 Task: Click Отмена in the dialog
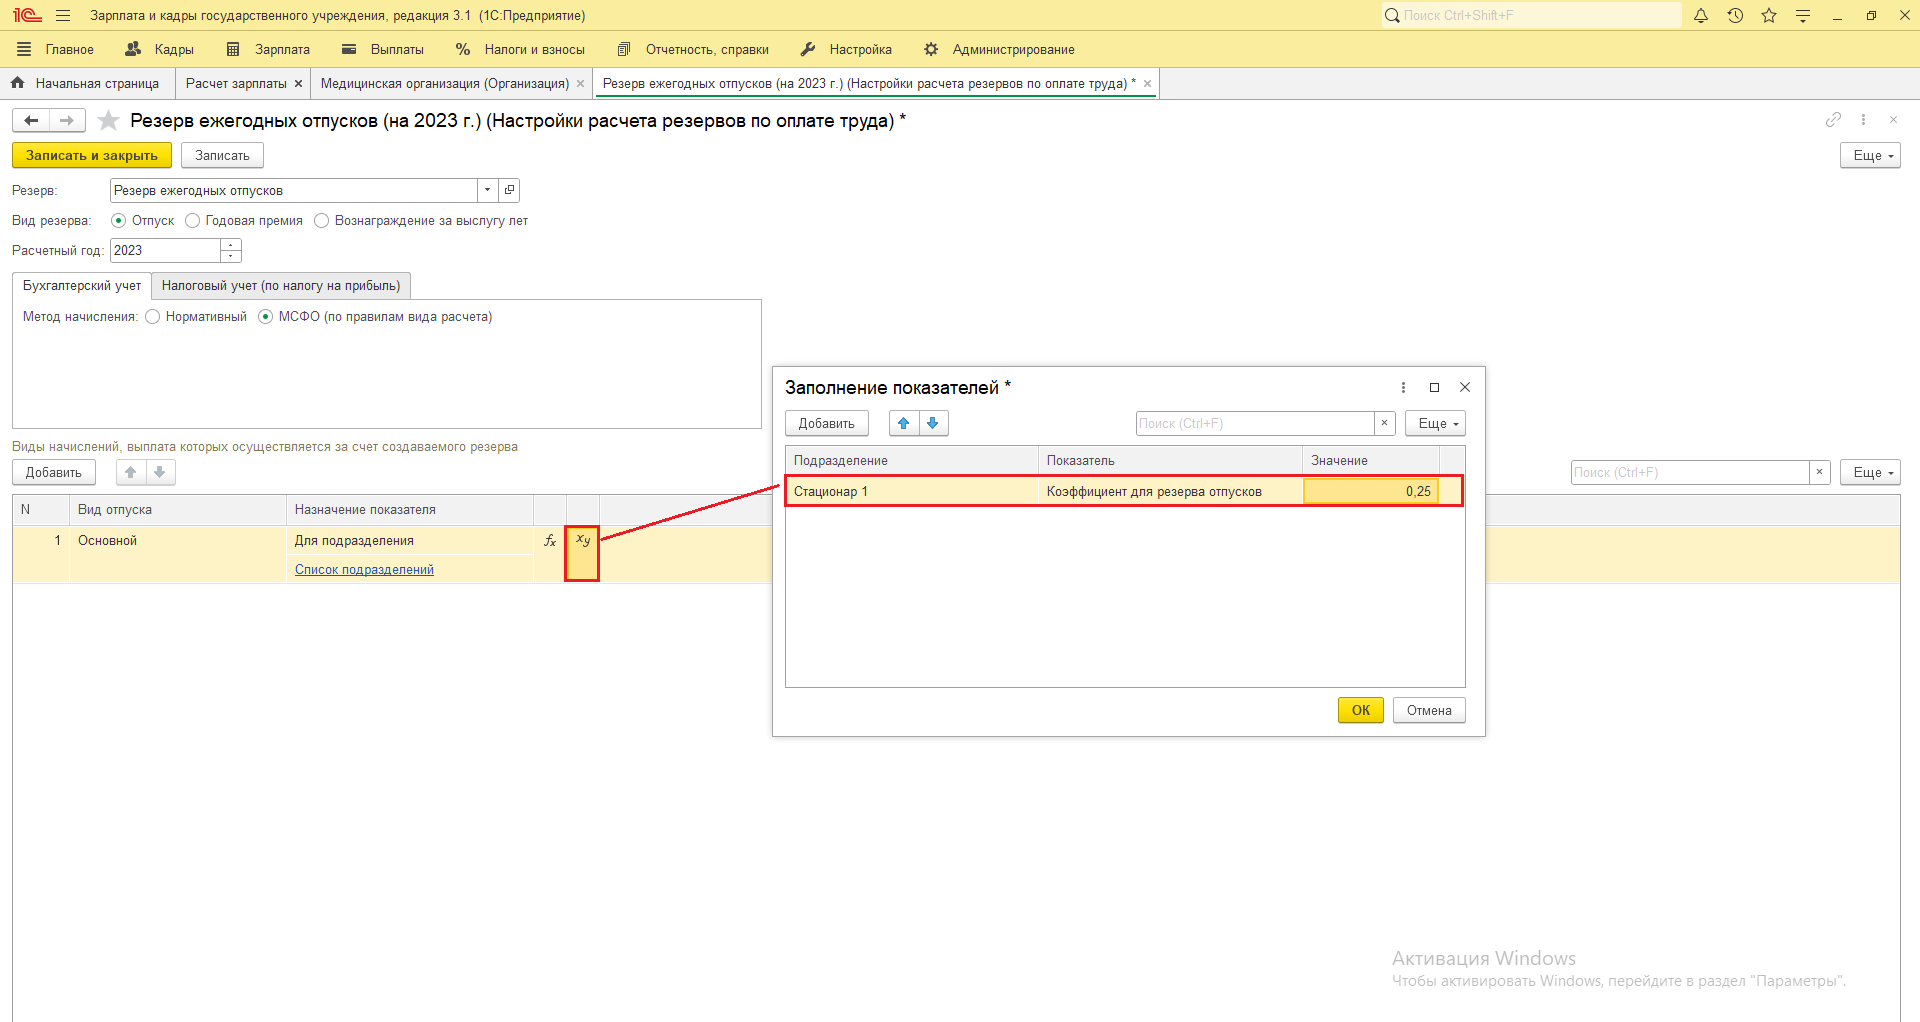1429,710
